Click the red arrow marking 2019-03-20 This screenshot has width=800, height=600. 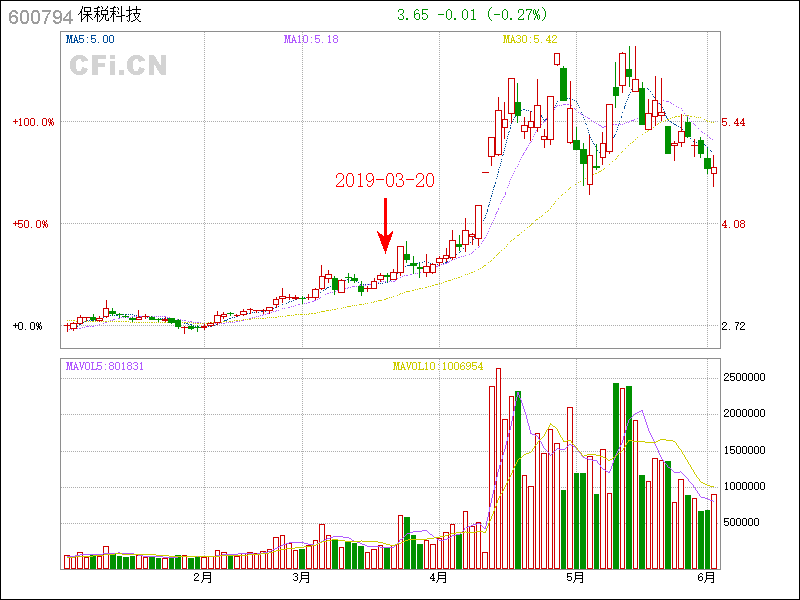point(385,225)
